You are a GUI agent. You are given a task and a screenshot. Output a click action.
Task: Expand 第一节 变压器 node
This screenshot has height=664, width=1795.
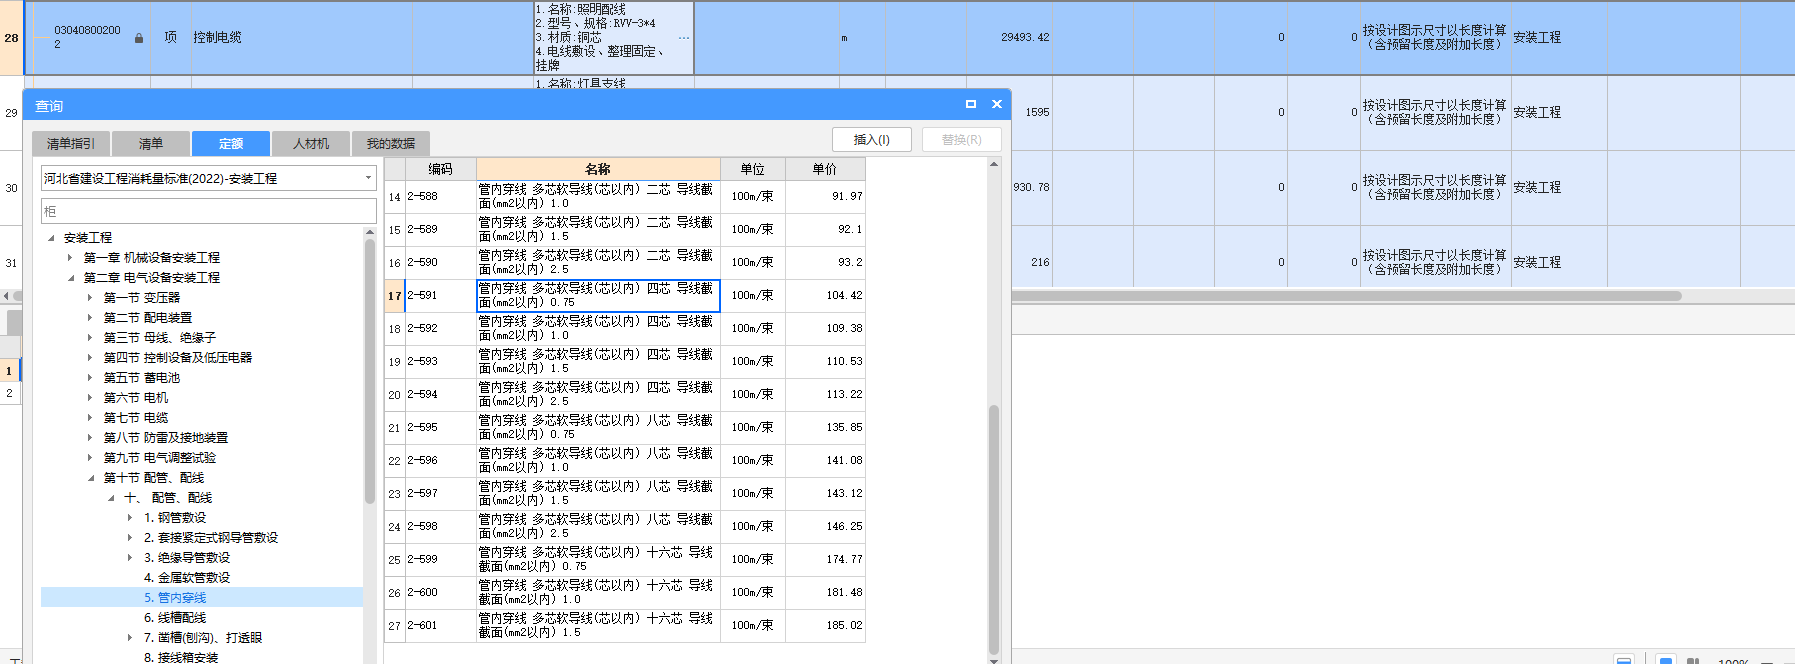point(90,298)
